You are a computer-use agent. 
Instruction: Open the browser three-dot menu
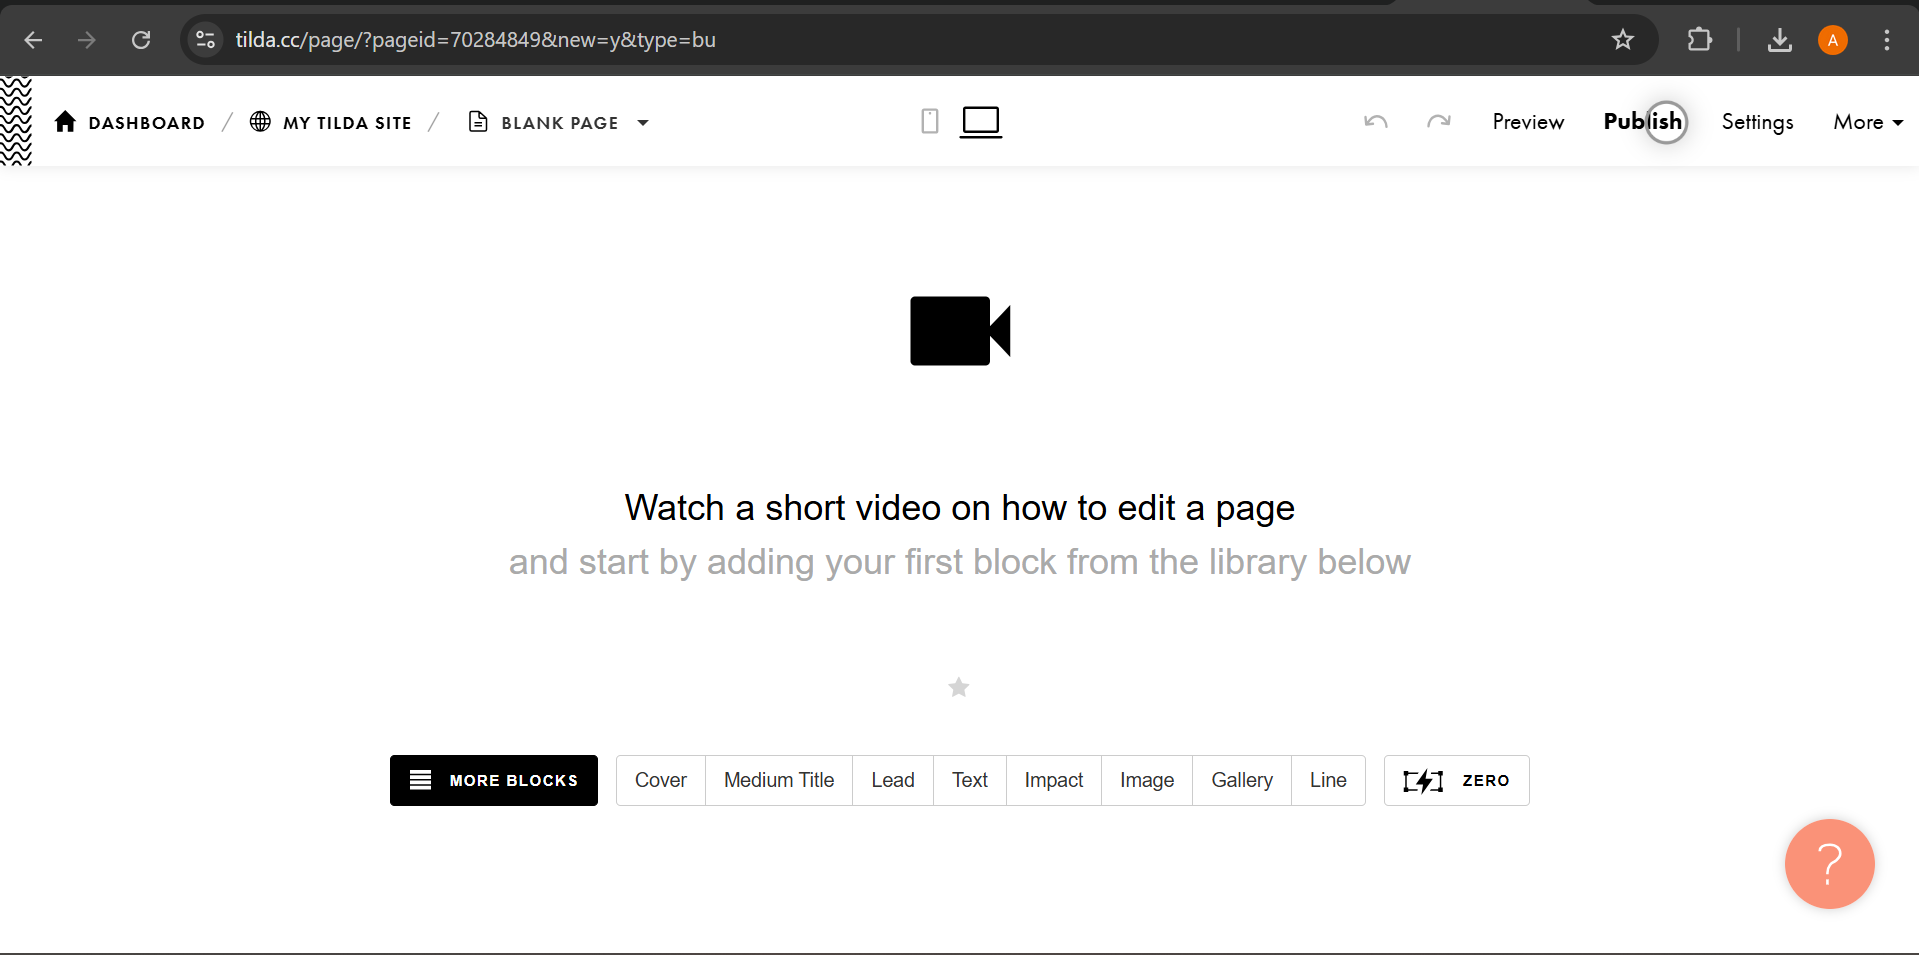pos(1887,40)
